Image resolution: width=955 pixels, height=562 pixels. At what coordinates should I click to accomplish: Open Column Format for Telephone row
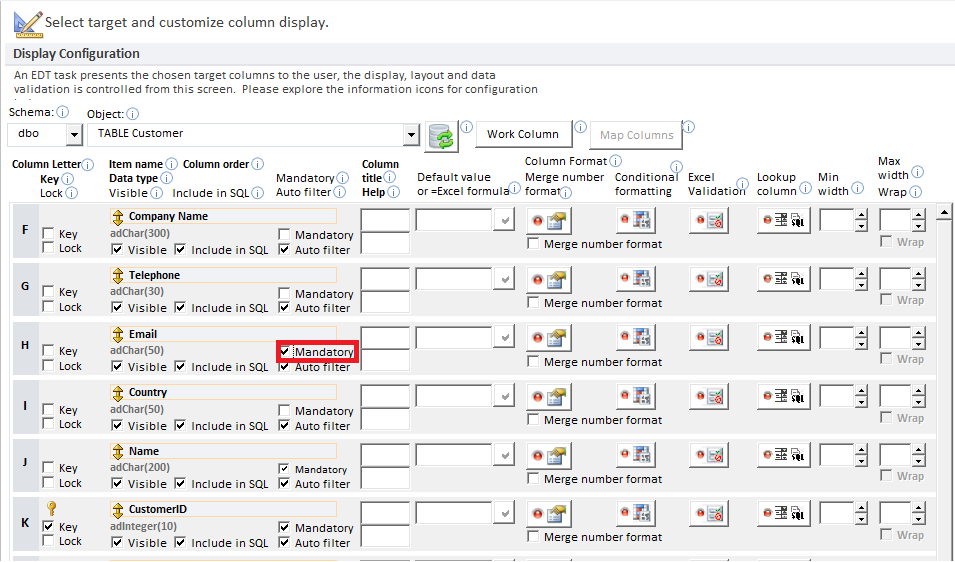pyautogui.click(x=549, y=280)
